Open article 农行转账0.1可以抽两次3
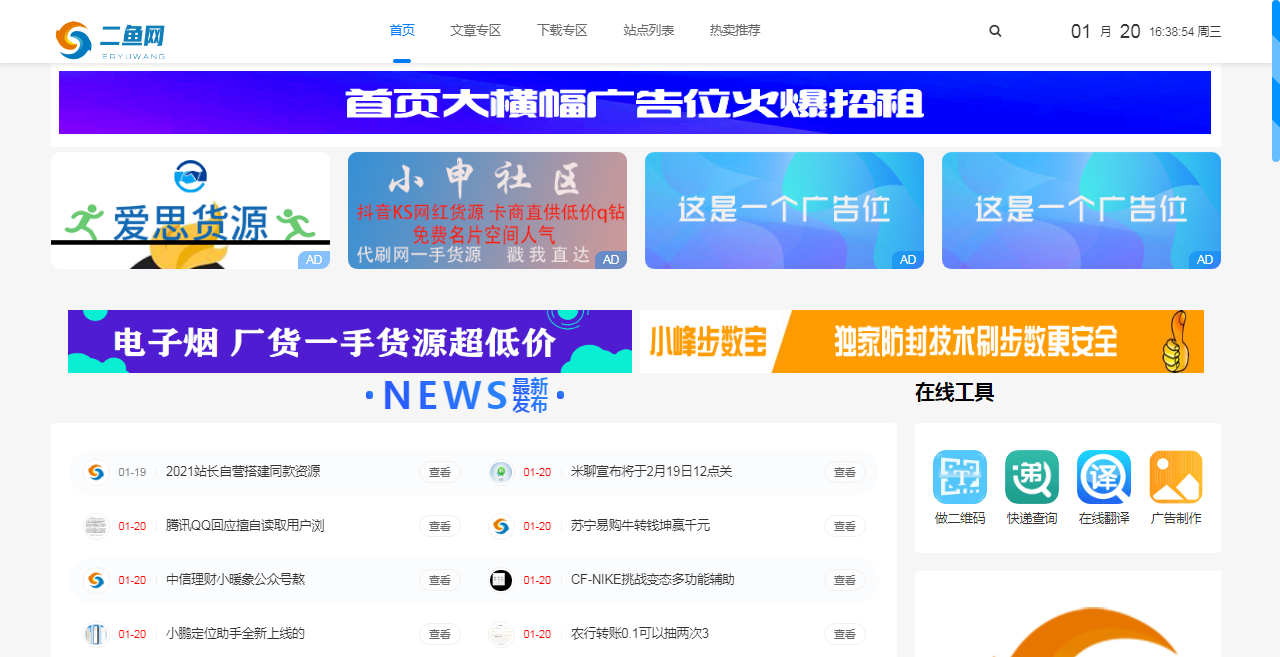Image resolution: width=1280 pixels, height=657 pixels. pos(639,634)
